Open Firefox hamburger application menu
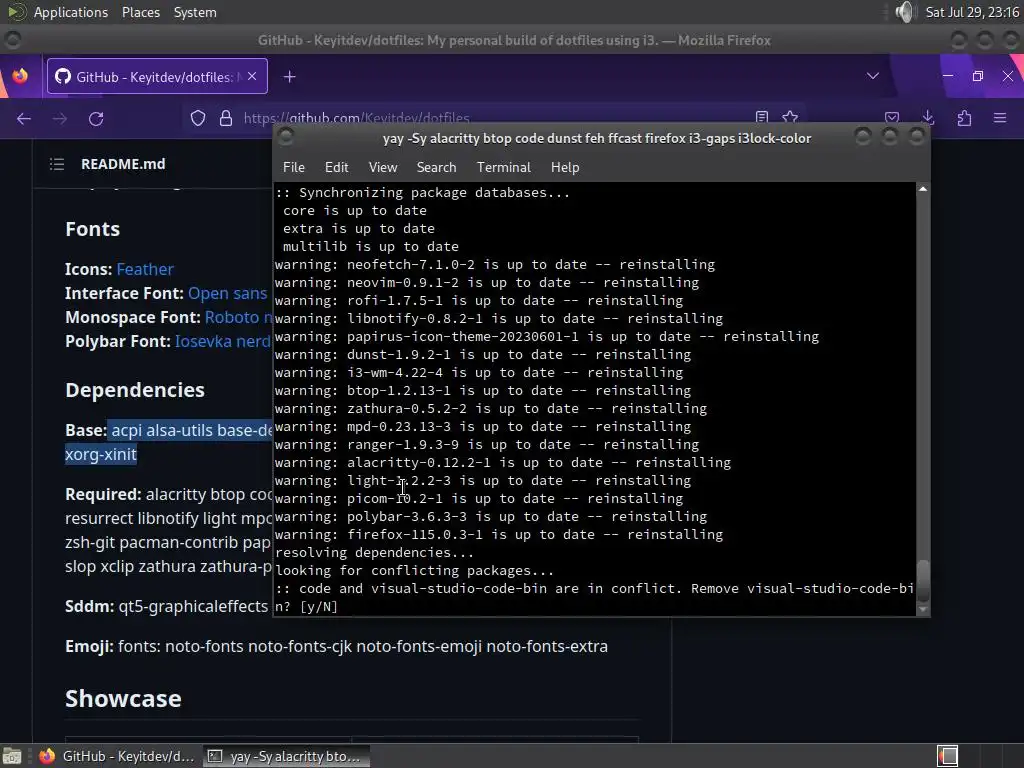Image resolution: width=1024 pixels, height=768 pixels. point(1000,118)
